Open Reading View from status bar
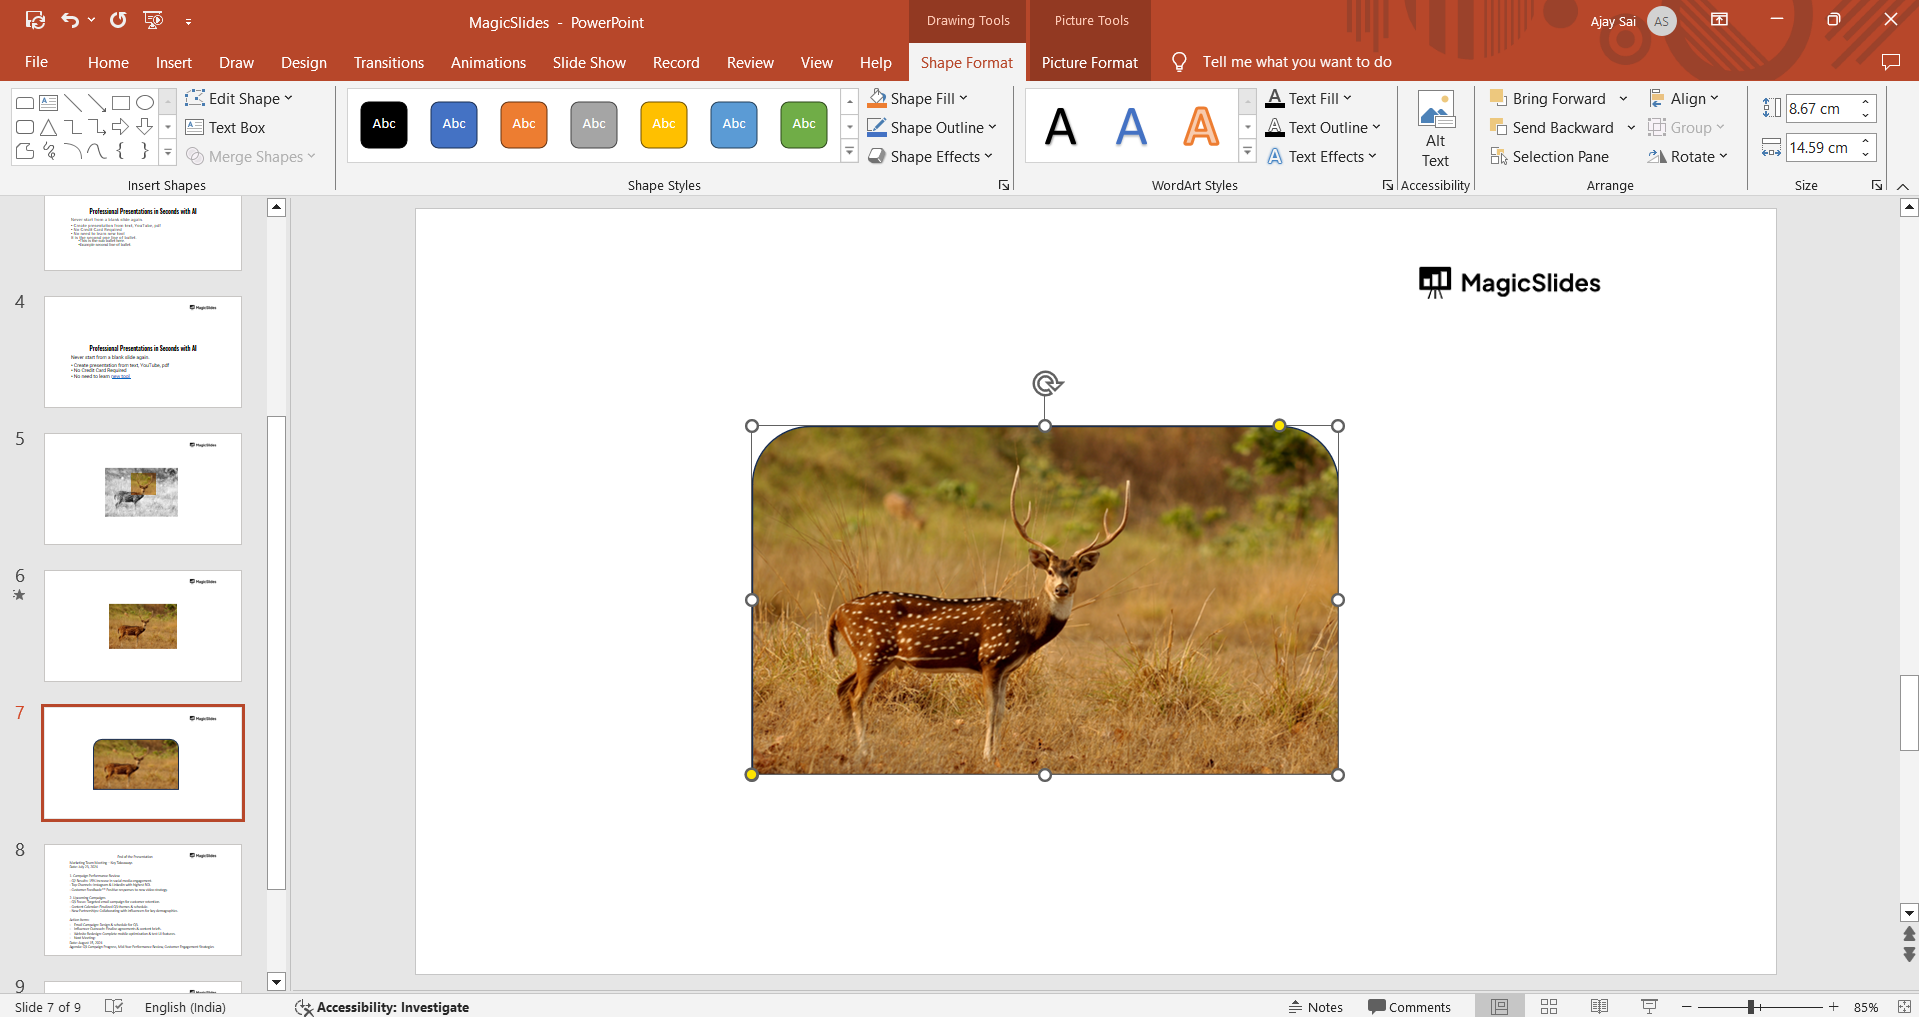1919x1017 pixels. tap(1599, 1007)
